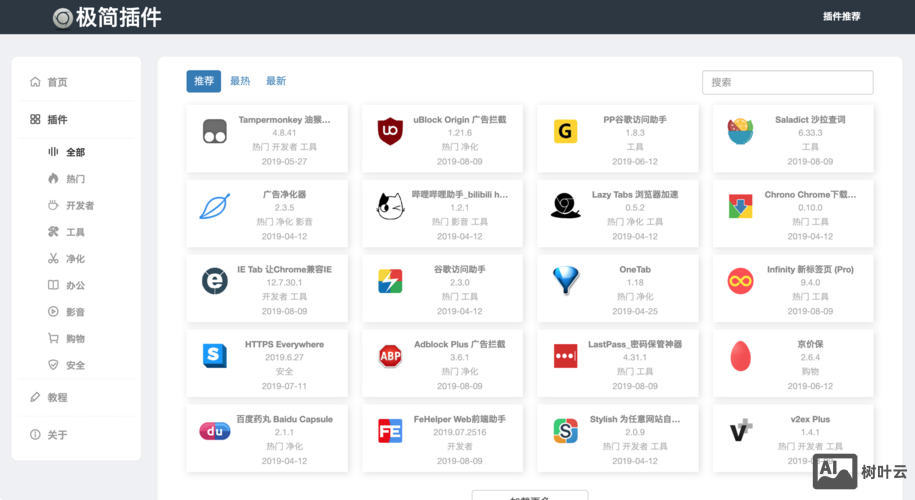
Task: Click the Tampermonkey extension icon
Action: pos(214,131)
